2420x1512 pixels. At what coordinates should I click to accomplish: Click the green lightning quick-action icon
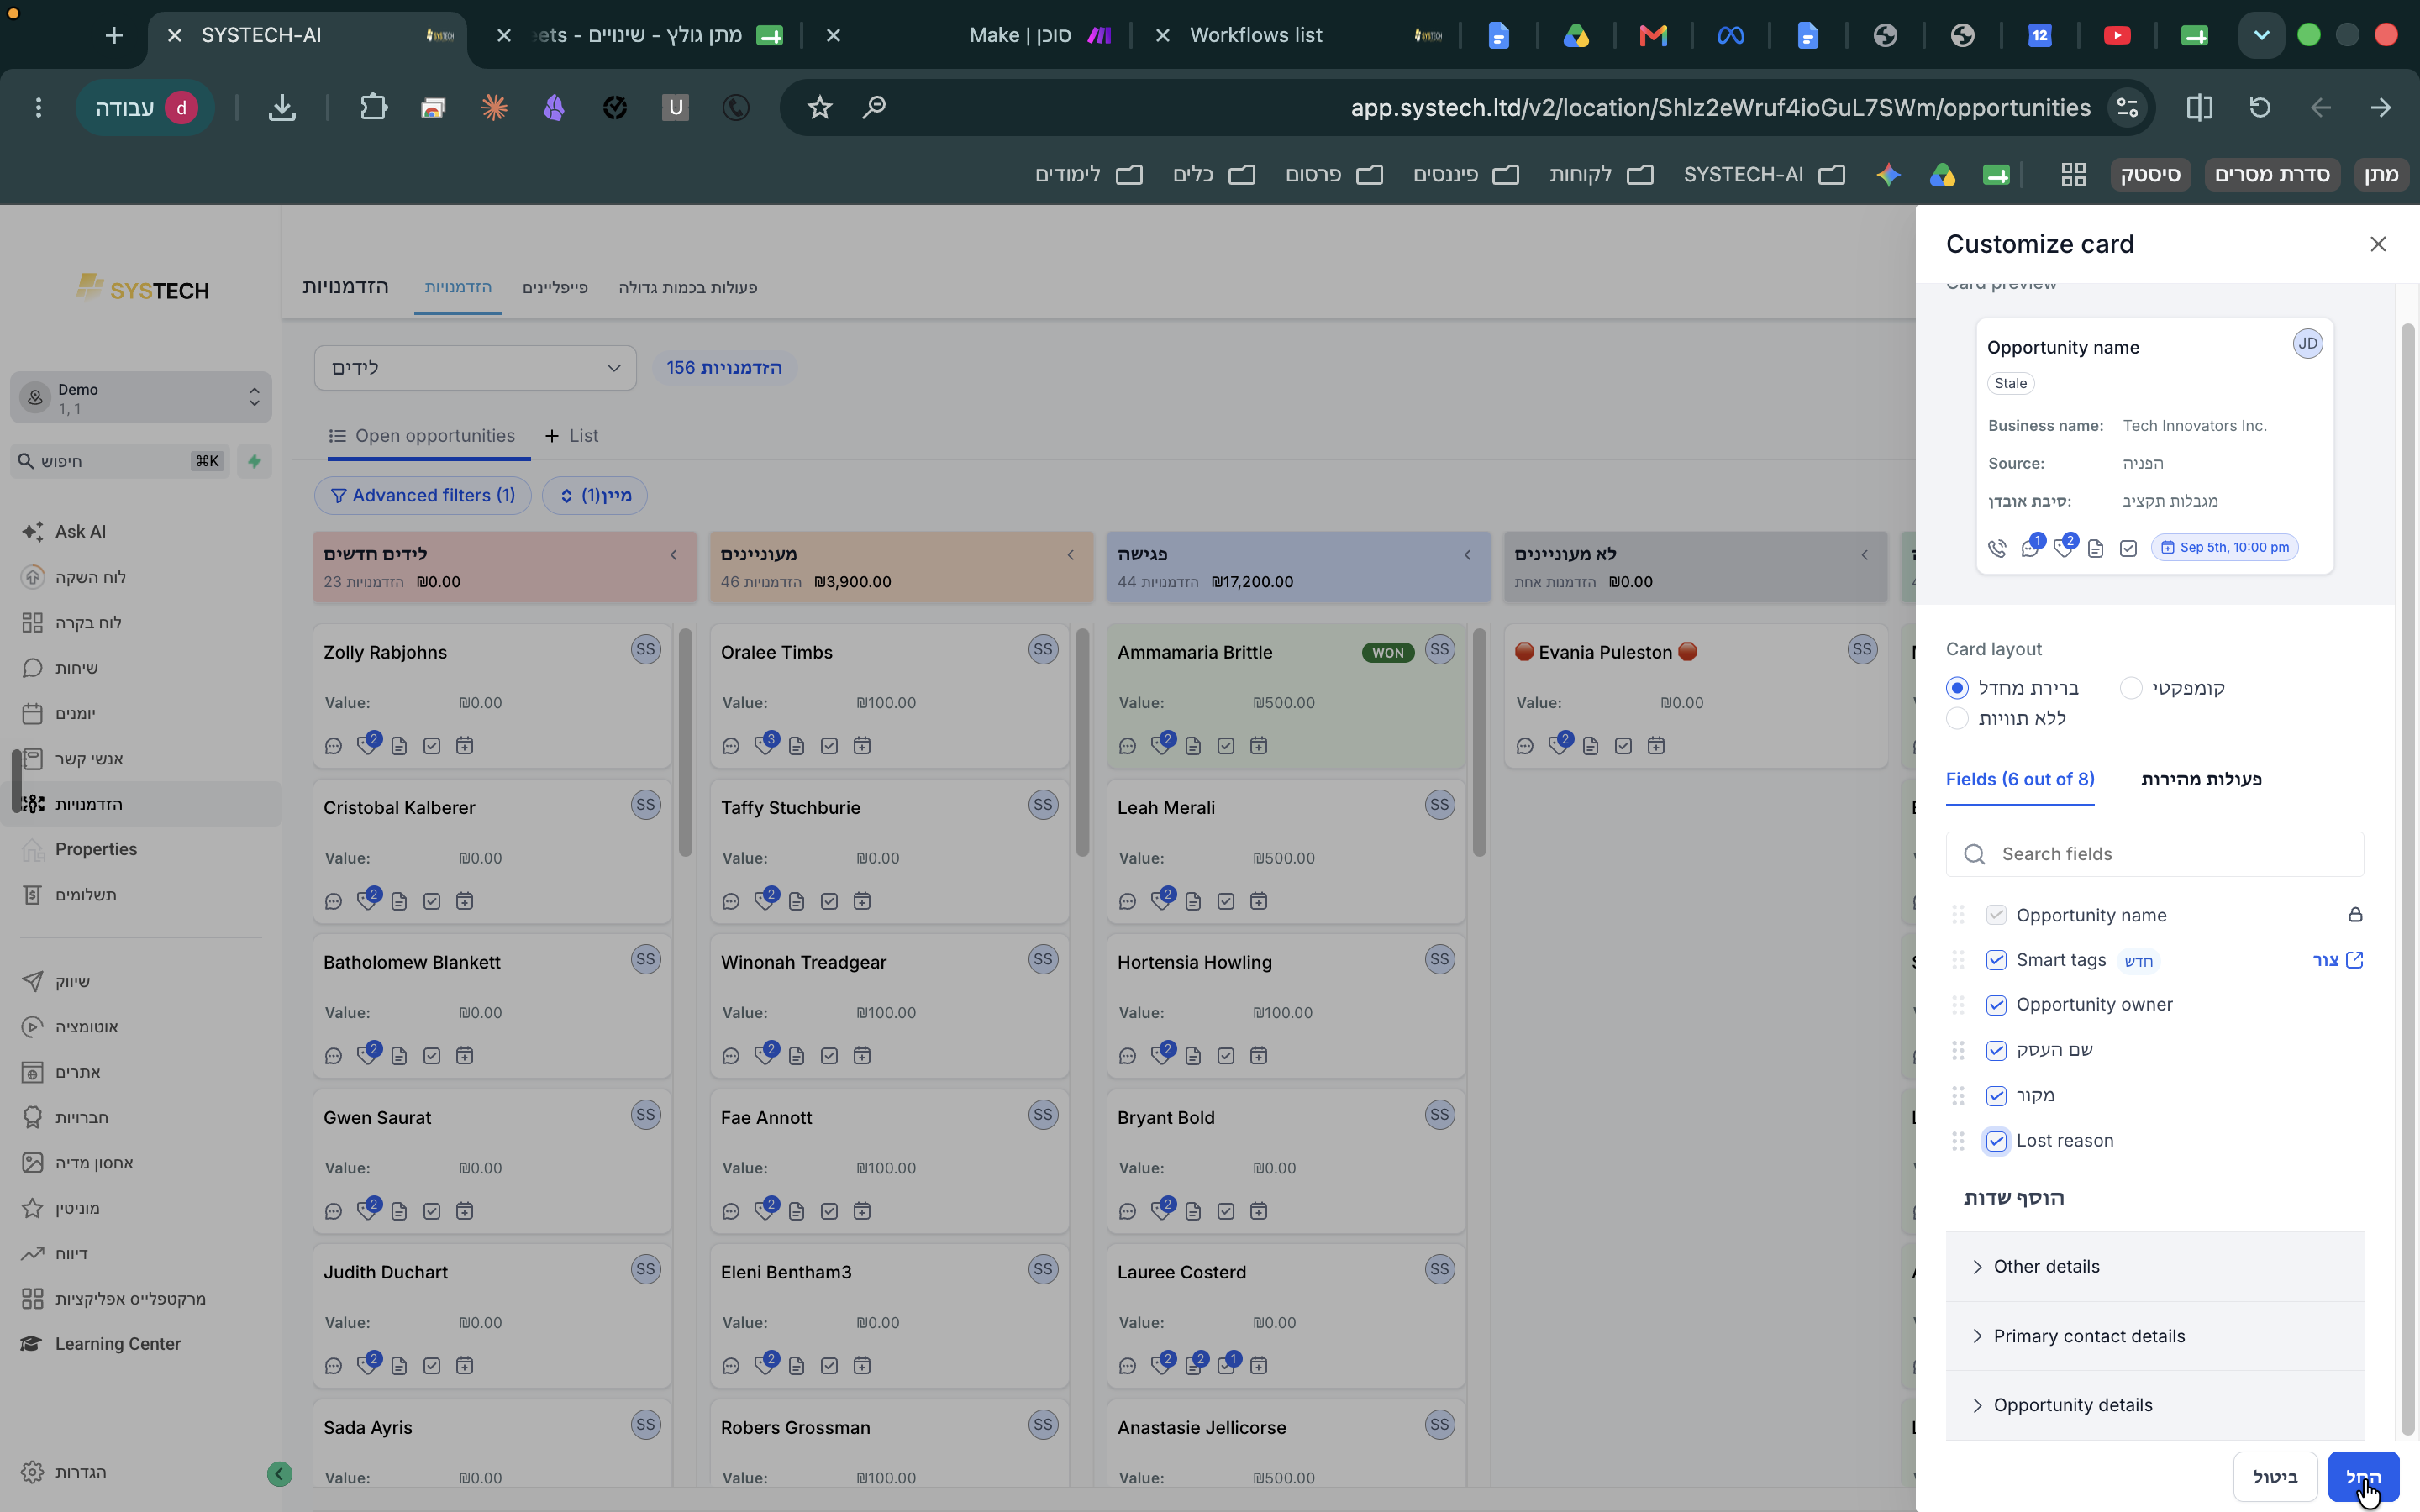[255, 461]
